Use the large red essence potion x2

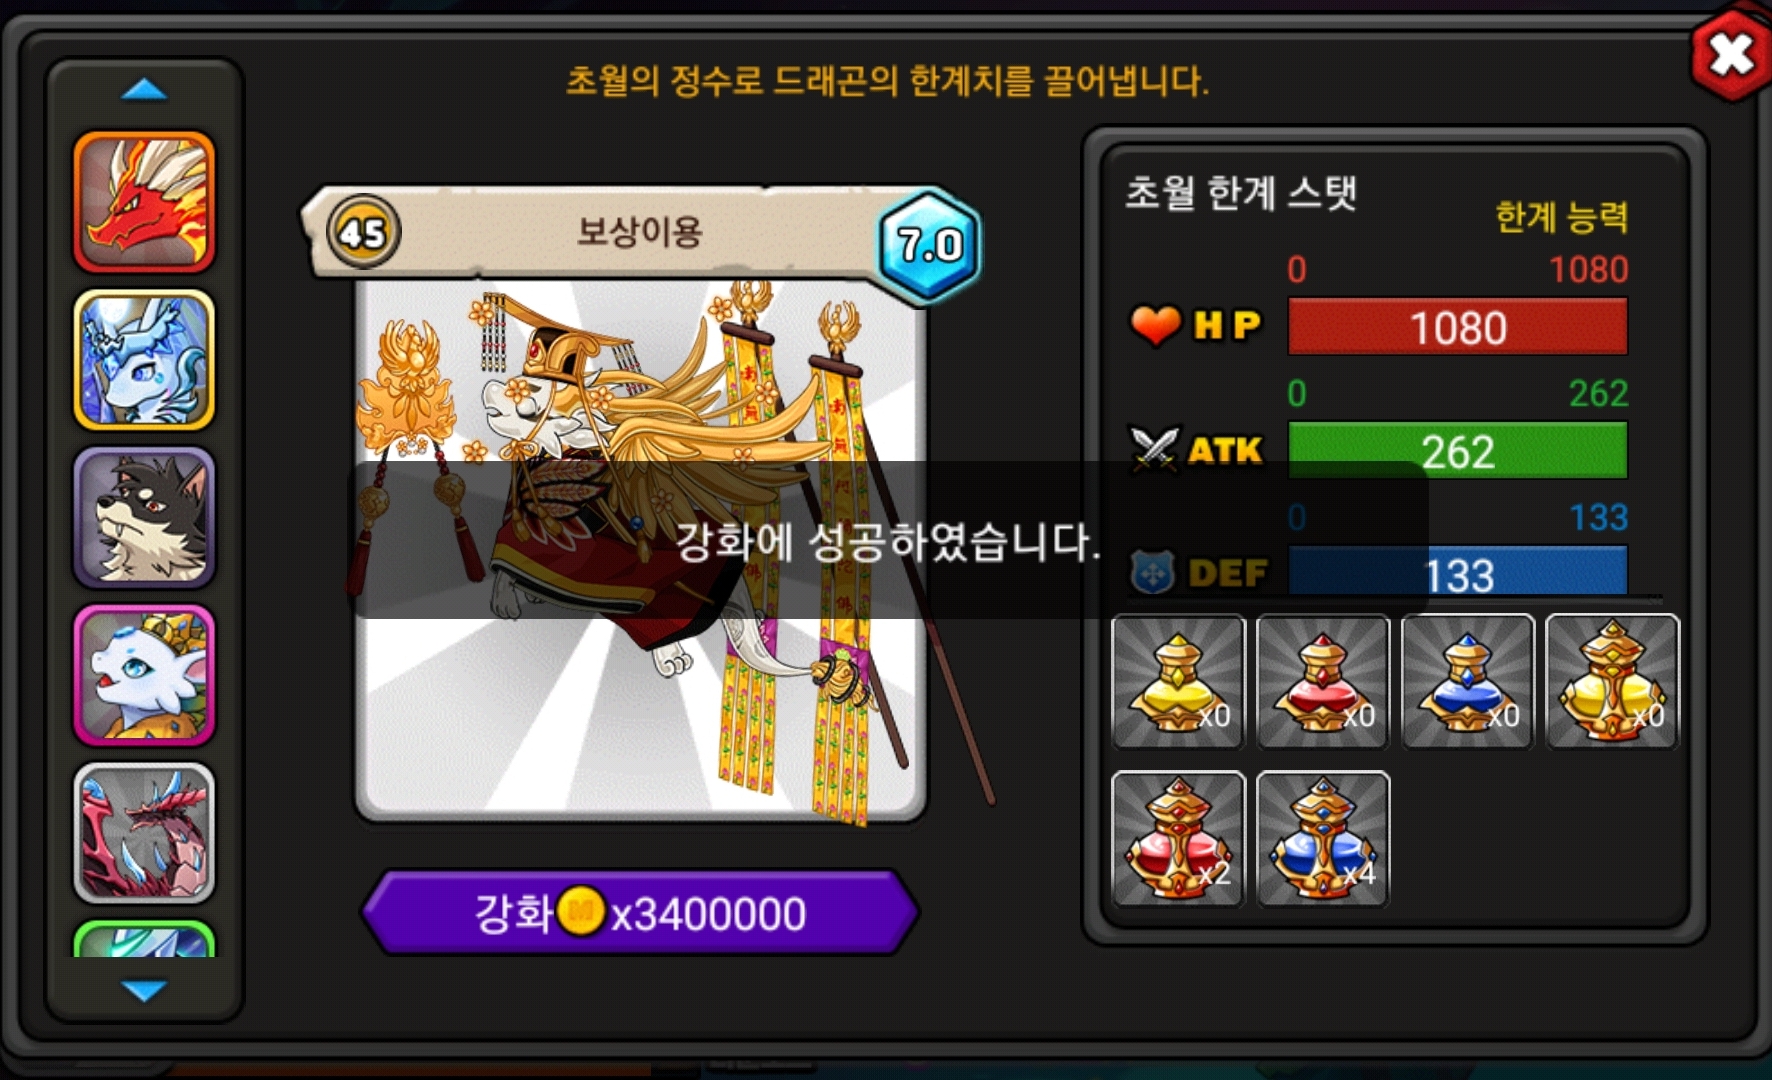click(1178, 839)
